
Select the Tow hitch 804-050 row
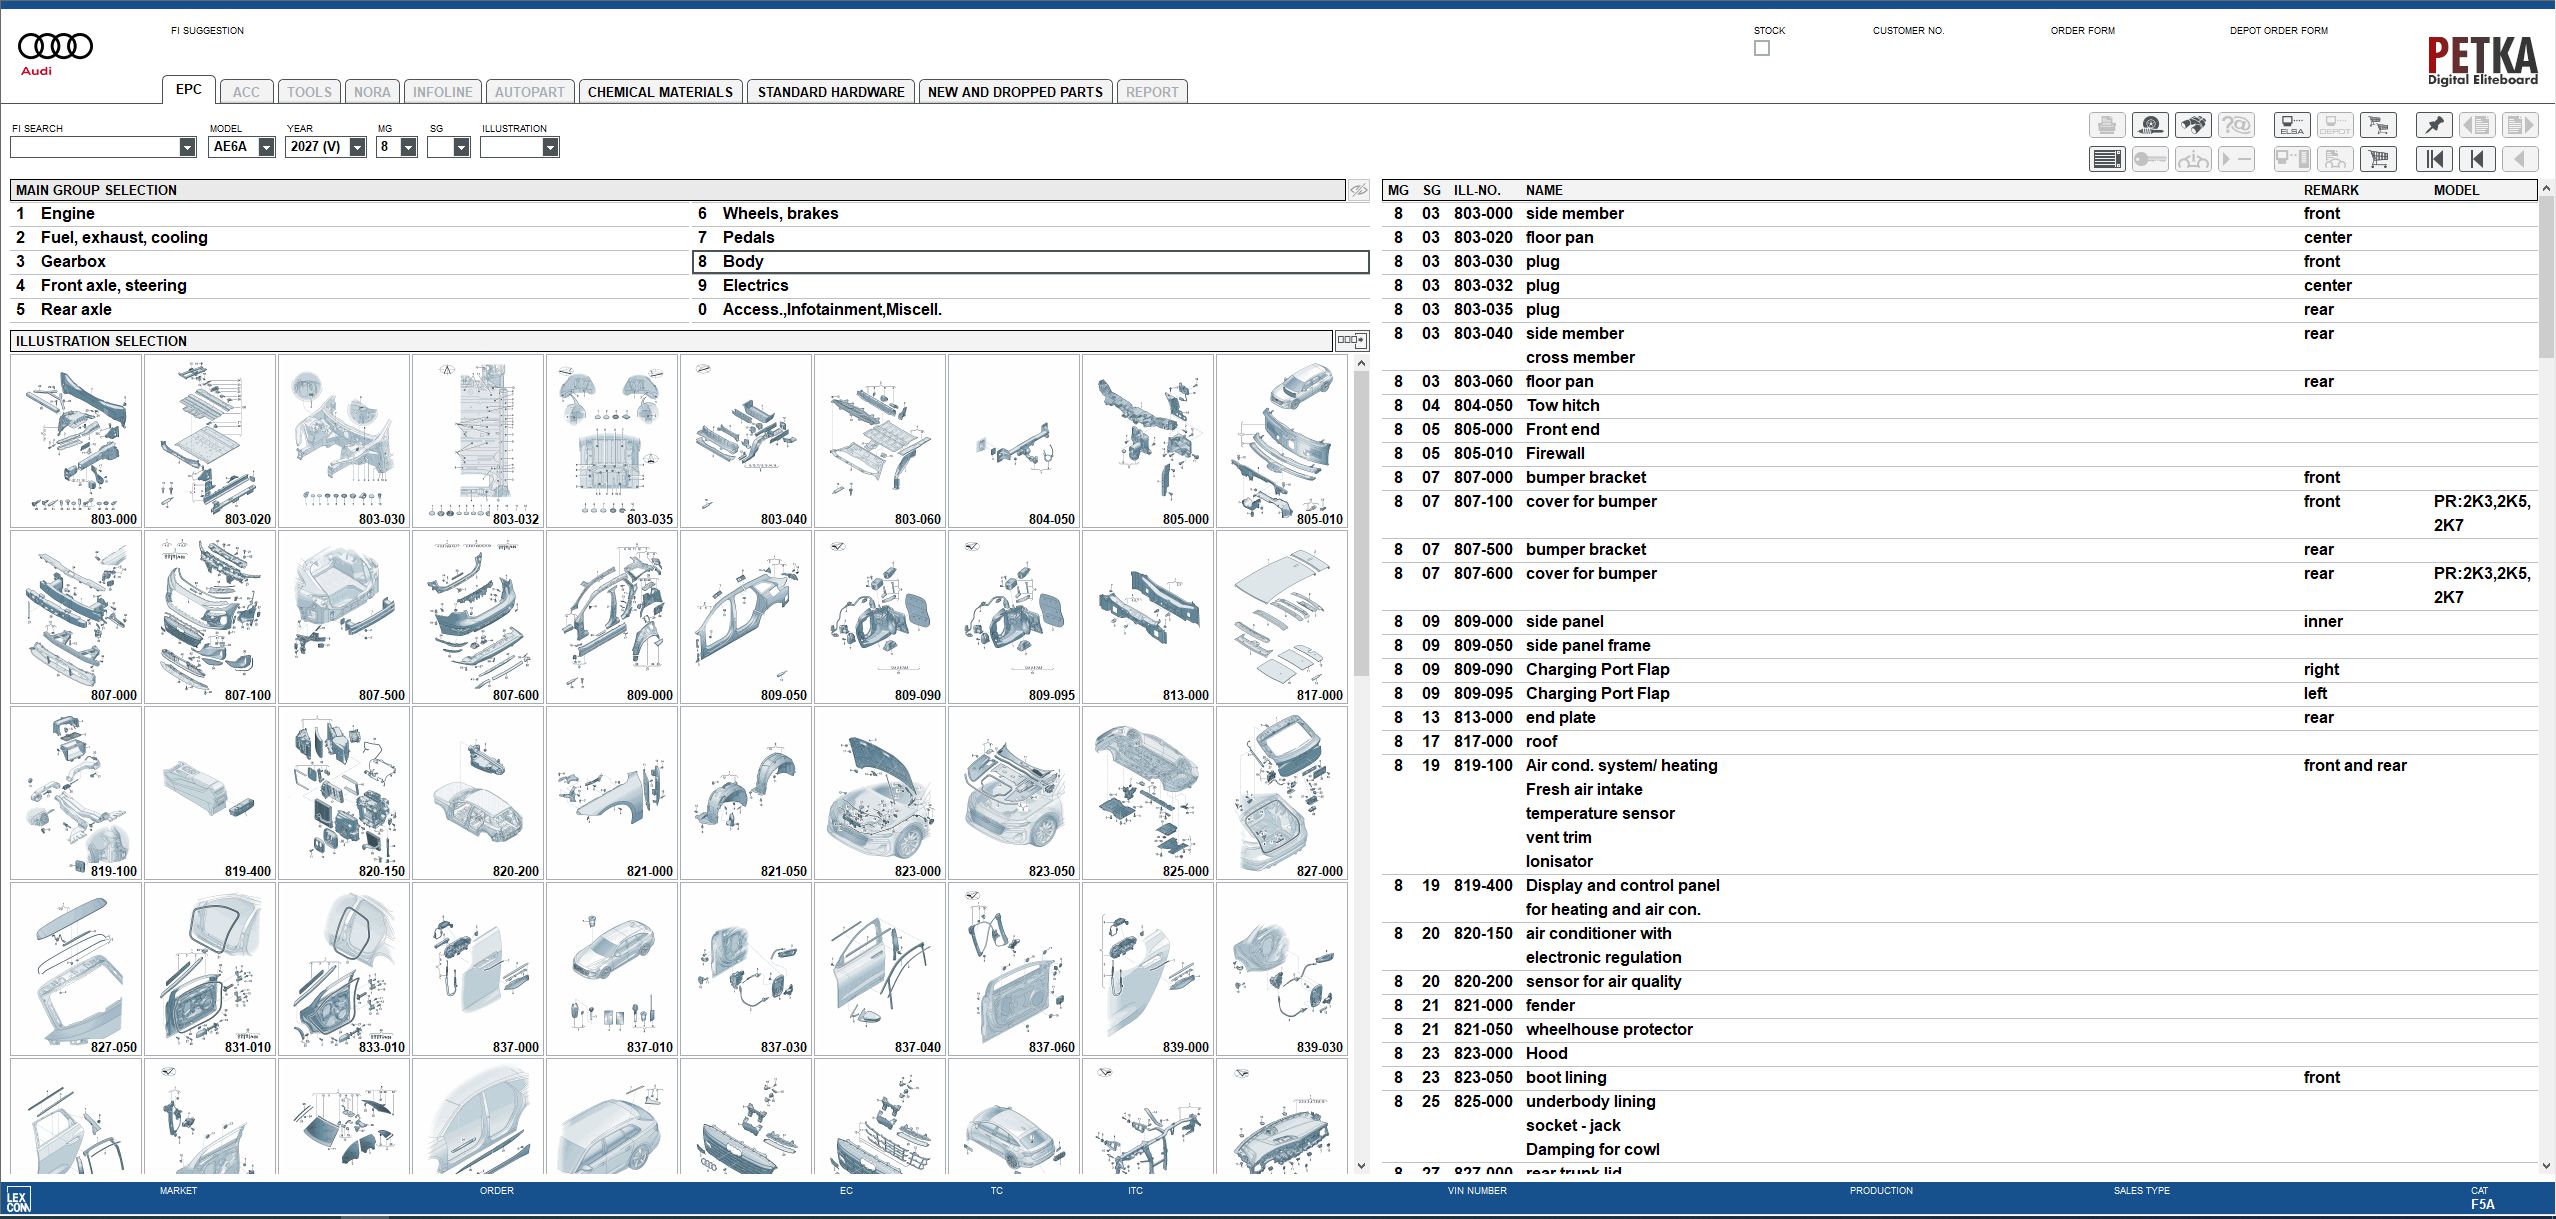pyautogui.click(x=1959, y=406)
